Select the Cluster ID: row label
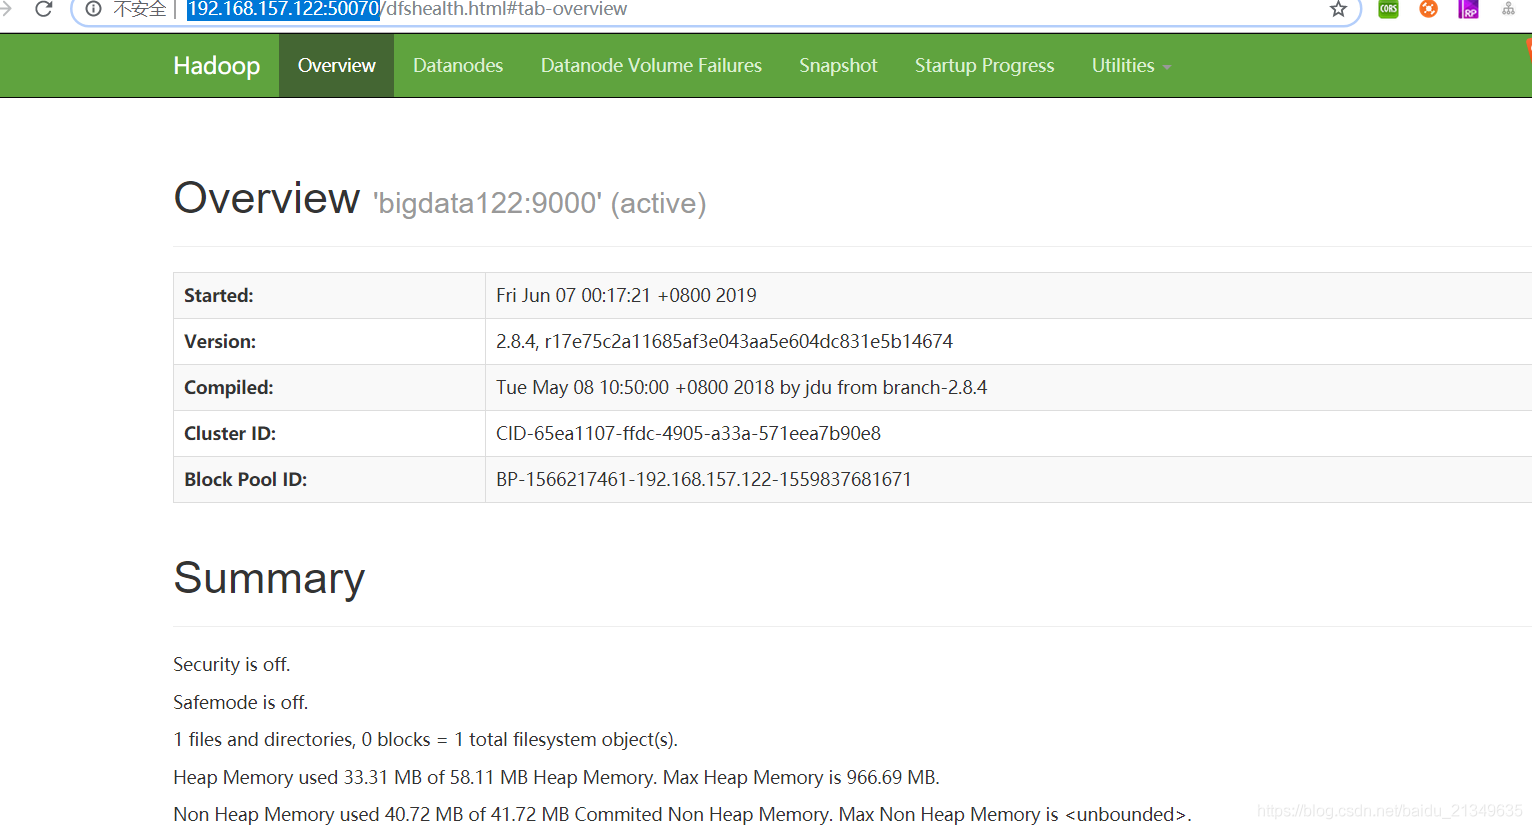 (230, 434)
